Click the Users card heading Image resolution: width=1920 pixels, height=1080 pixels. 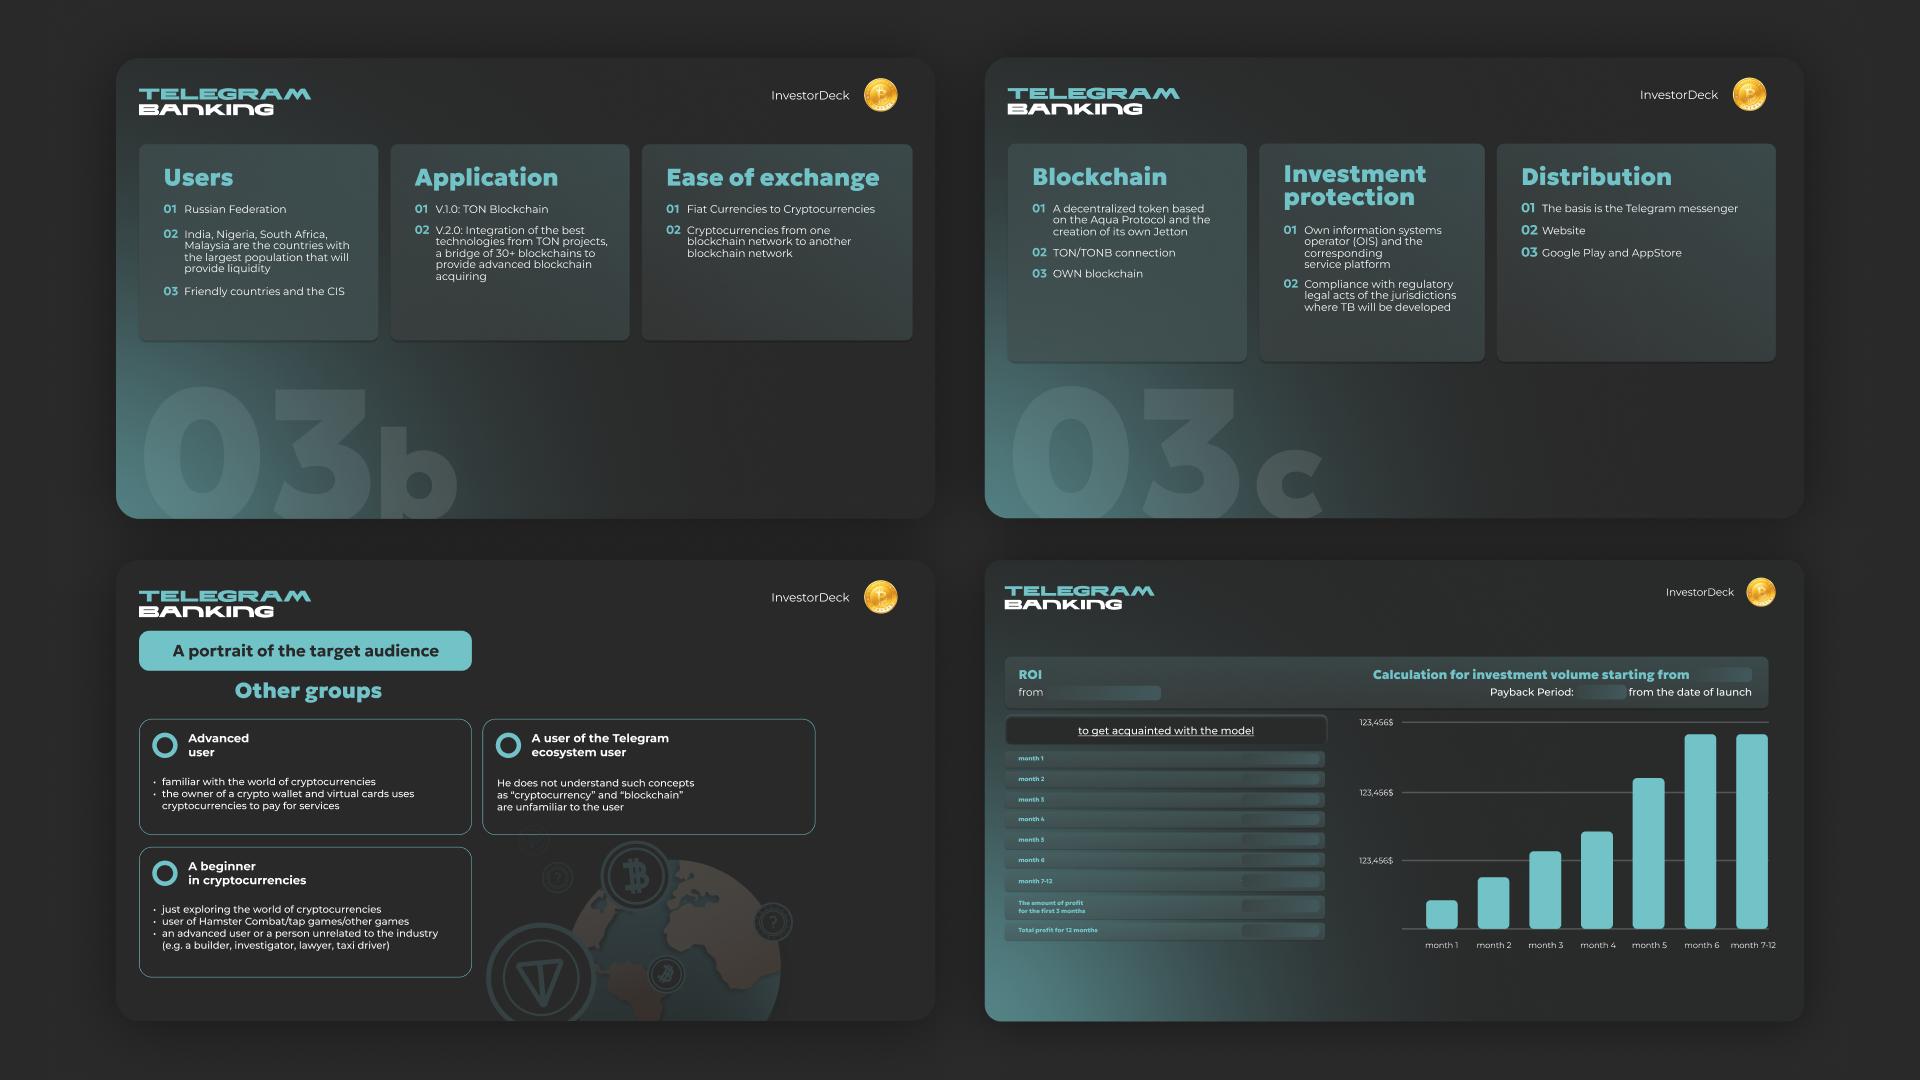click(198, 178)
